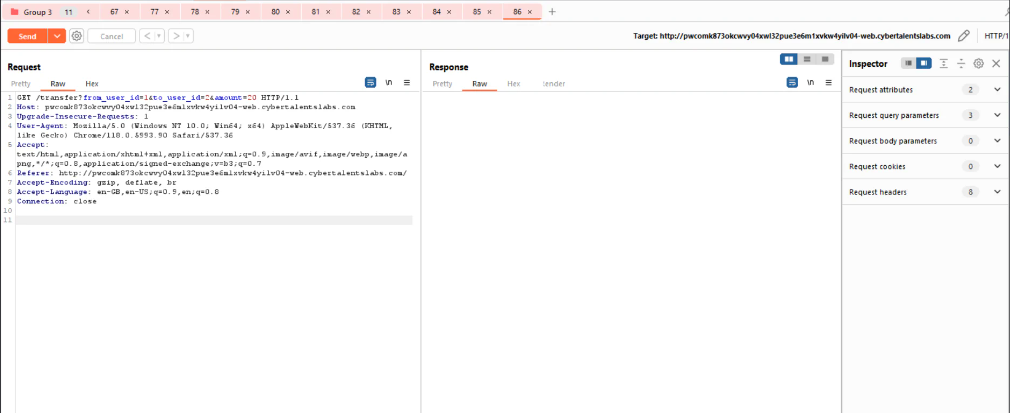
Task: Select the Hex tab in Request panel
Action: (x=92, y=83)
